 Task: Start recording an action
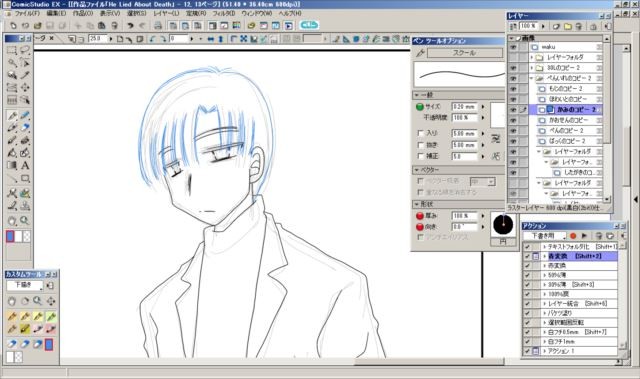[x=573, y=236]
